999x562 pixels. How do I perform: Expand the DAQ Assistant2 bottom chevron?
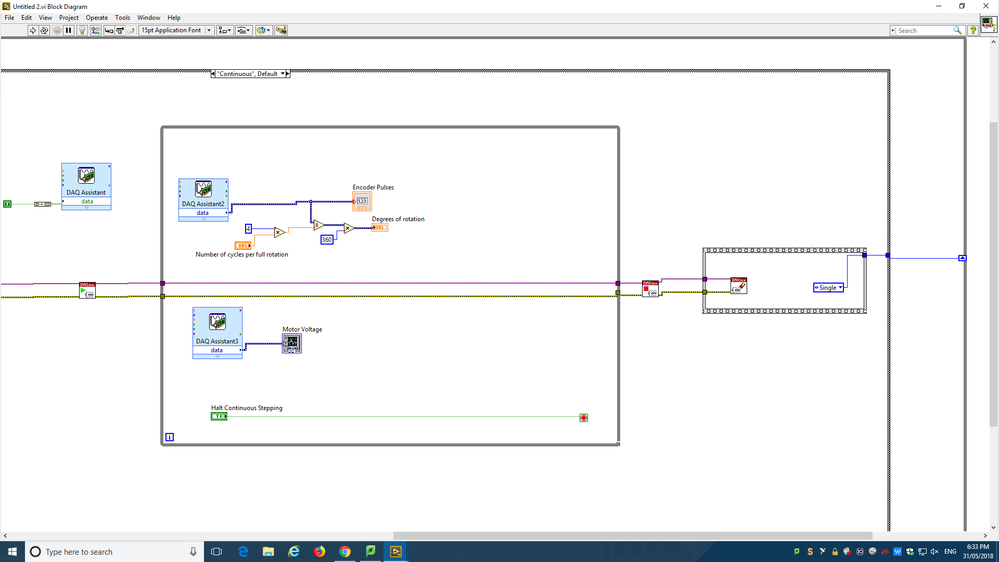(203, 219)
